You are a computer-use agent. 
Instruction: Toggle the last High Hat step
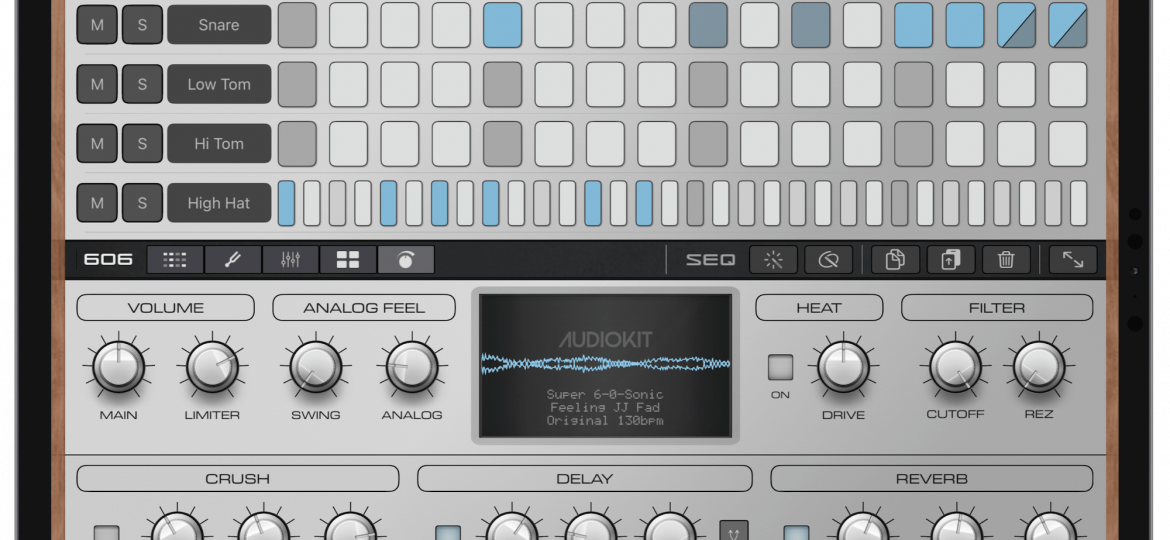[x=1078, y=203]
